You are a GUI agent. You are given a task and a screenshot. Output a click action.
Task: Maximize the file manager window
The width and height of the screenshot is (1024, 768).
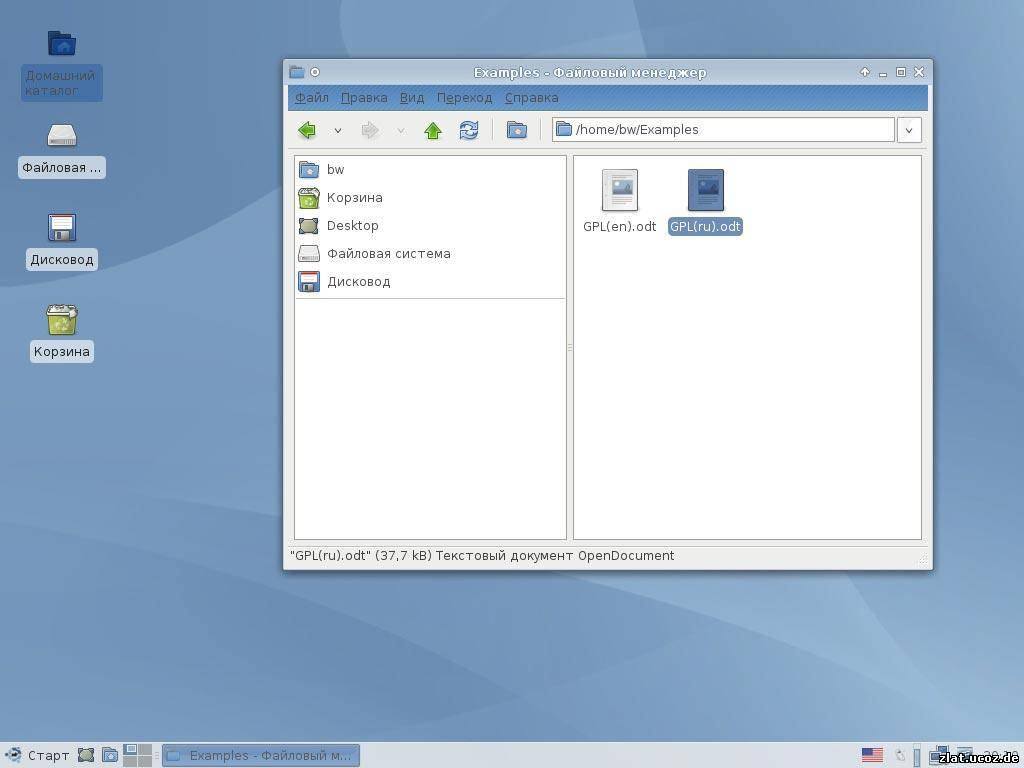click(901, 72)
